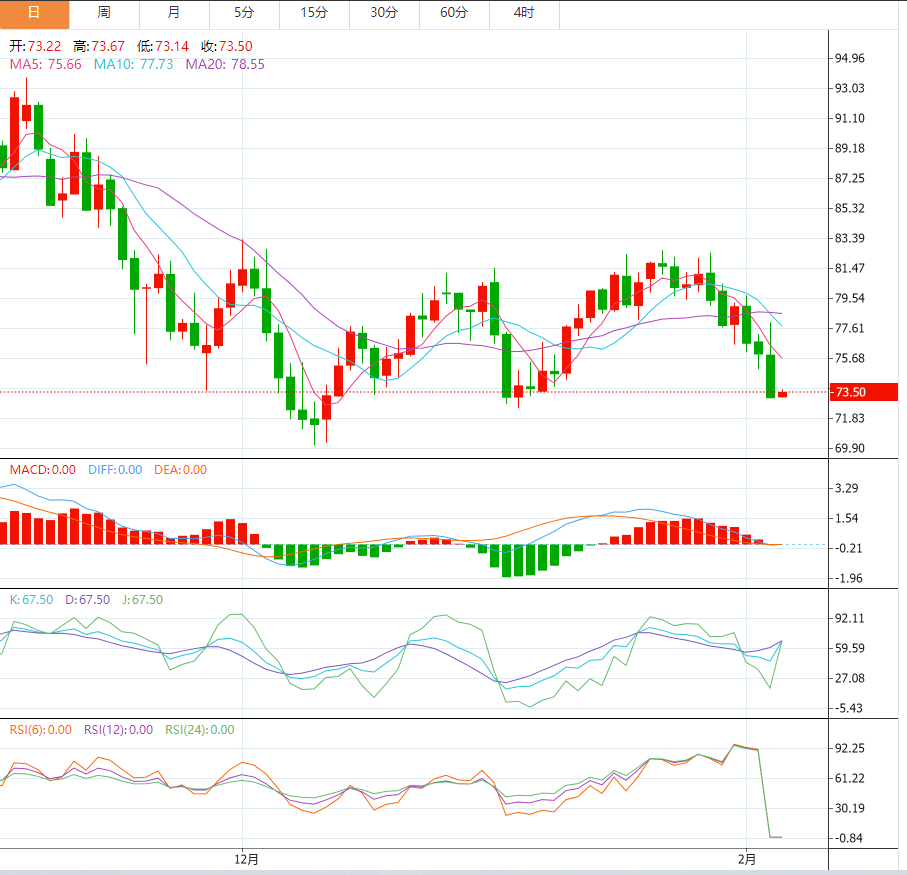Viewport: 907px width, 875px height.
Task: Switch to the 5分 interval tab
Action: (x=244, y=13)
